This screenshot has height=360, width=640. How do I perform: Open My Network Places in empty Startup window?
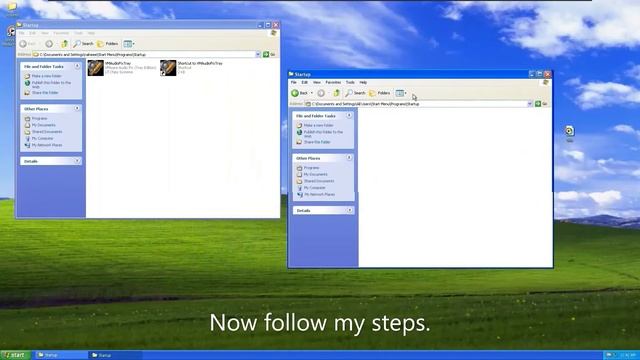pos(316,194)
